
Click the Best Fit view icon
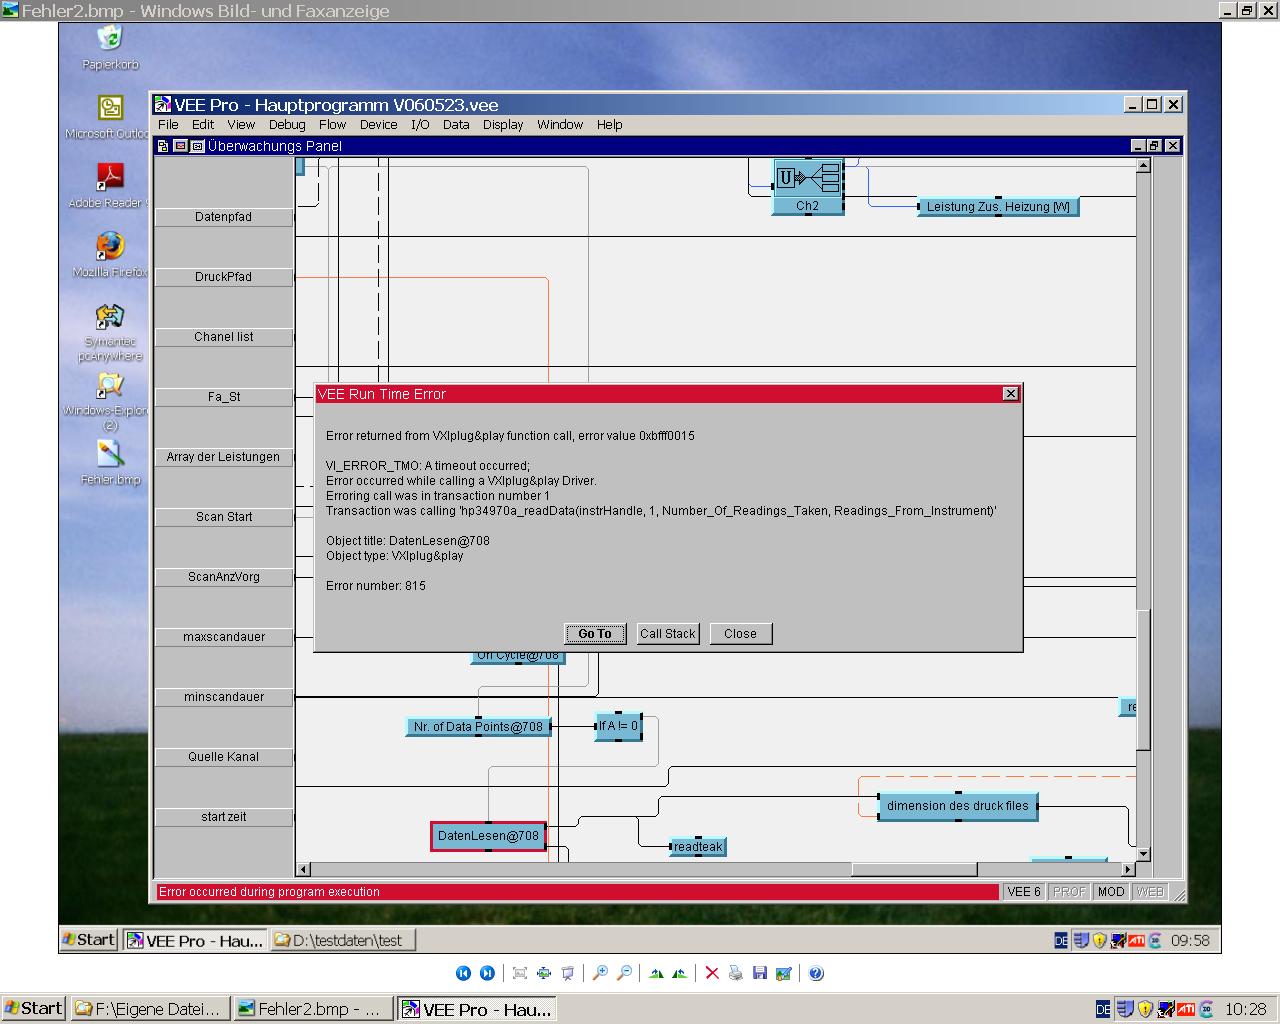point(520,973)
